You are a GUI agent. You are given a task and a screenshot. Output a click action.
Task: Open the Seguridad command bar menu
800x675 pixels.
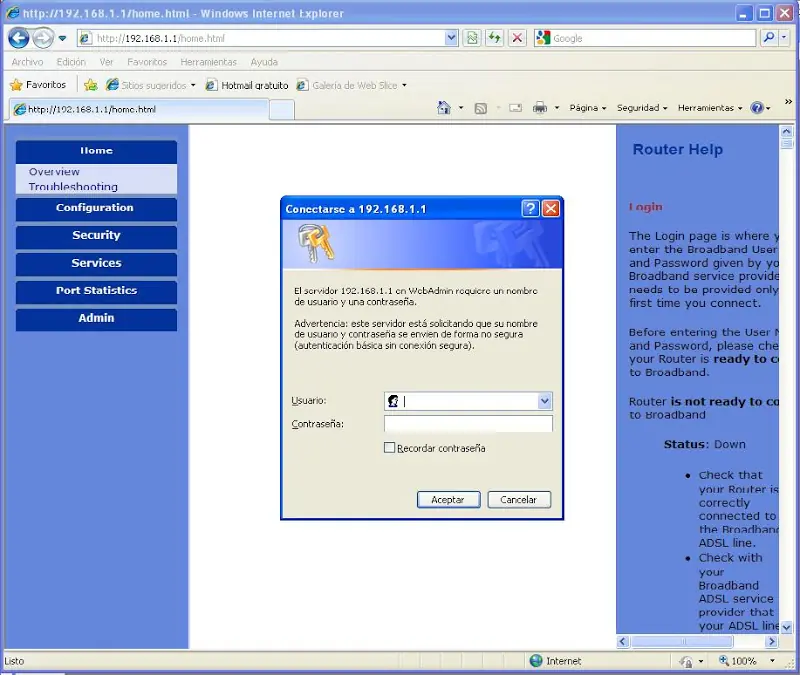642,108
